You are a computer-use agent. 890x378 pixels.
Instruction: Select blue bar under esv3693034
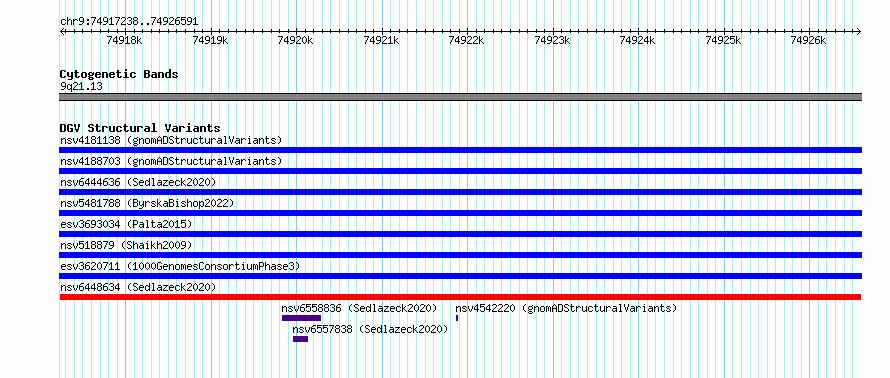click(460, 234)
